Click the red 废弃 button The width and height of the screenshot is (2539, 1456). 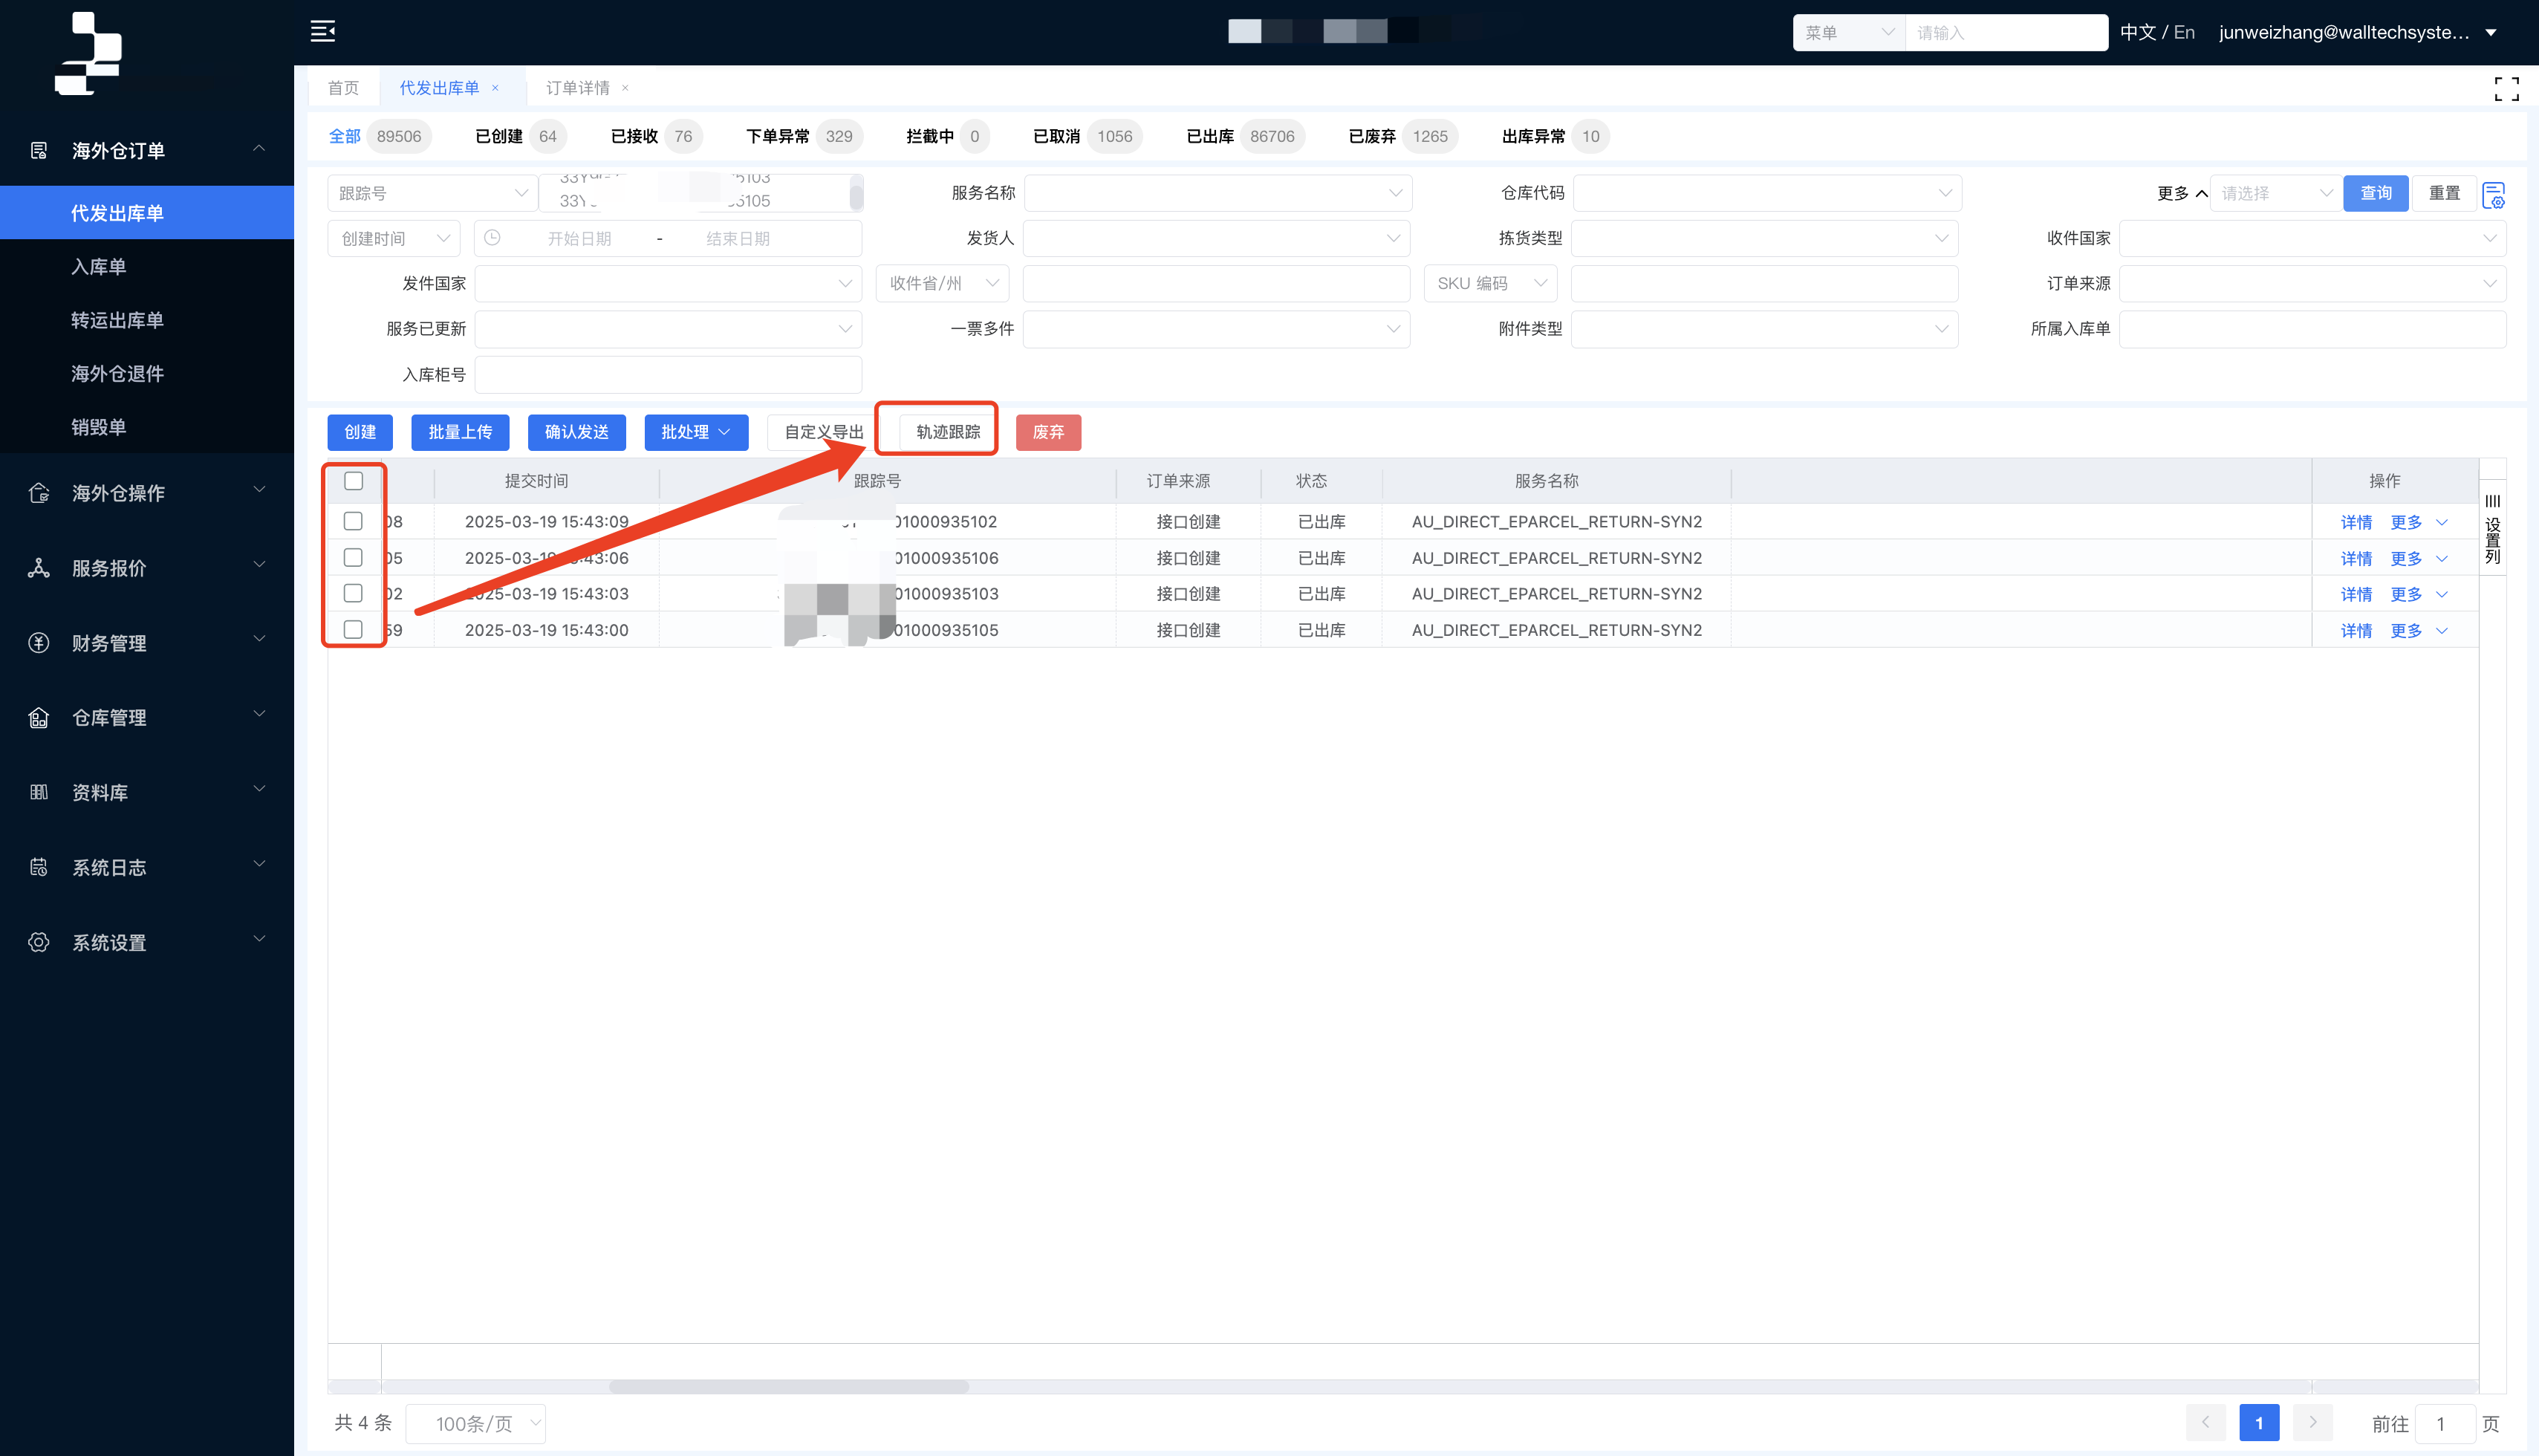(1048, 432)
